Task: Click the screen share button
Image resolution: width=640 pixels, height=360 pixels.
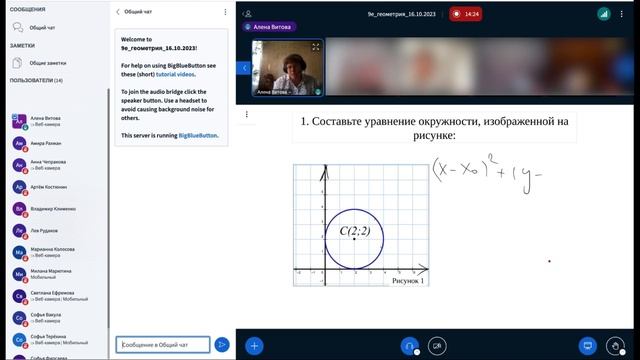Action: pos(588,346)
